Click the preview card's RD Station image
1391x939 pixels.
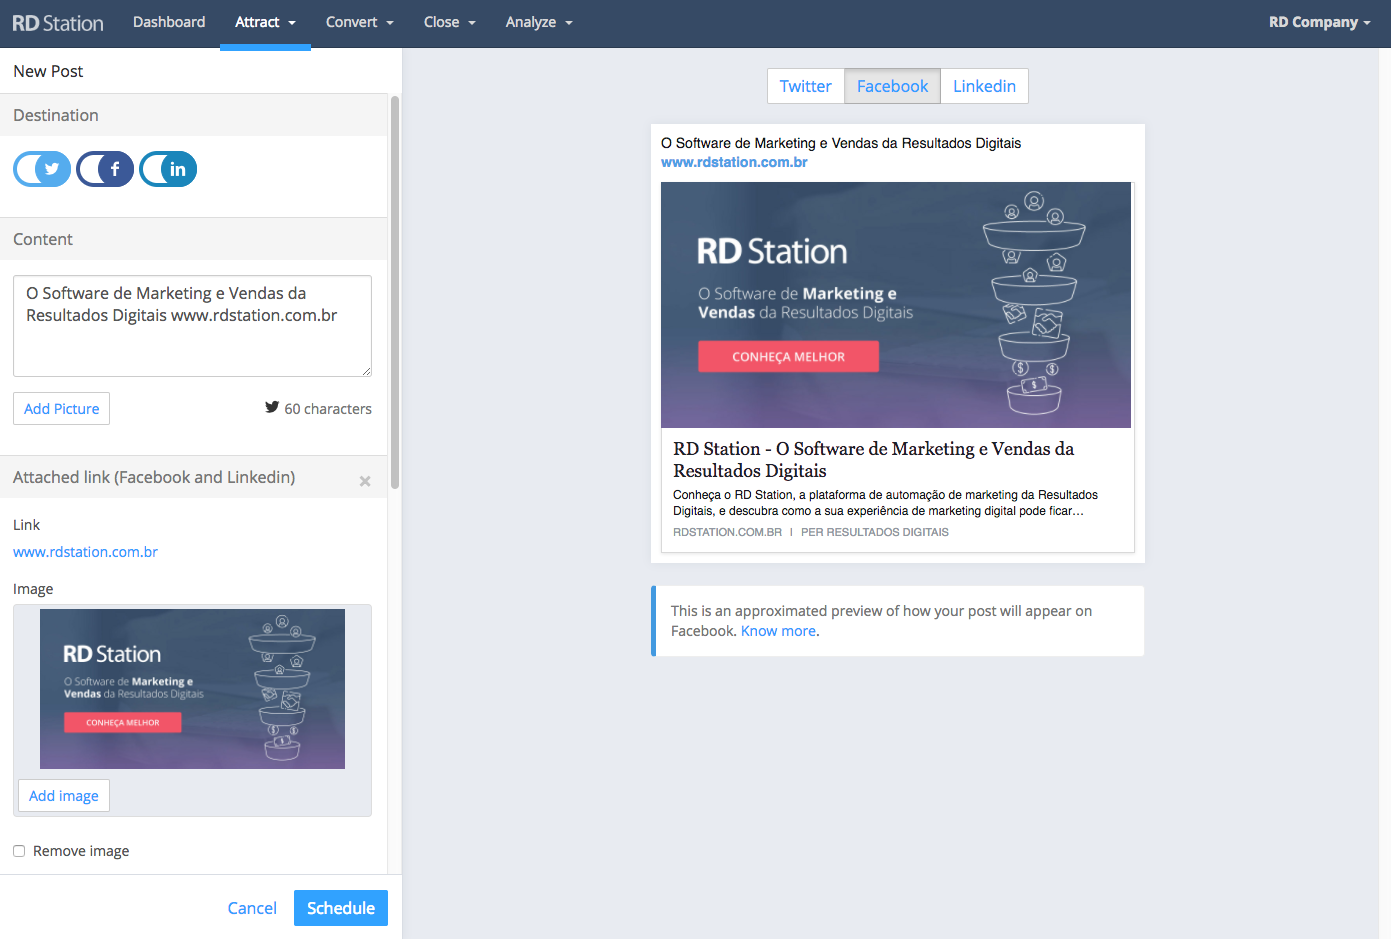click(896, 305)
